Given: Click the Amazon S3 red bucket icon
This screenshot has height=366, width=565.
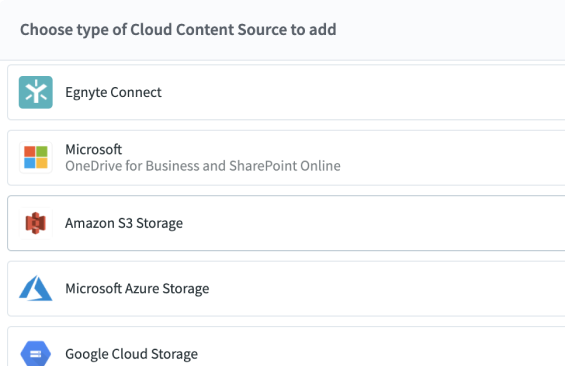Looking at the screenshot, I should pyautogui.click(x=36, y=223).
